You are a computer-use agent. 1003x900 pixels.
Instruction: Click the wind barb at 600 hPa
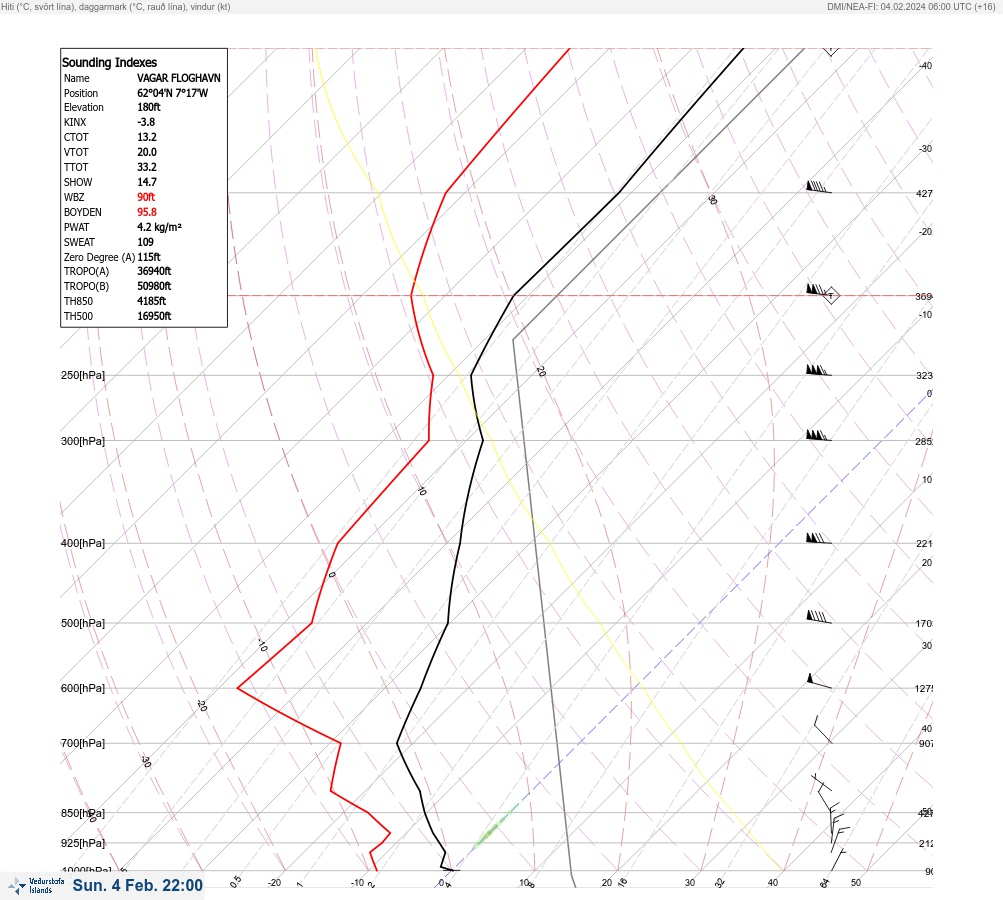tap(819, 681)
